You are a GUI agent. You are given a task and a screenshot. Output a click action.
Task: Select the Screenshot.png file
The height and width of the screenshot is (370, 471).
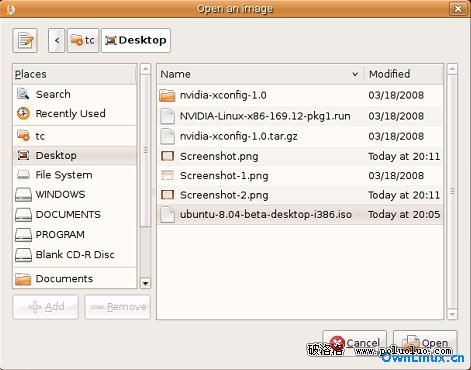[300, 156]
